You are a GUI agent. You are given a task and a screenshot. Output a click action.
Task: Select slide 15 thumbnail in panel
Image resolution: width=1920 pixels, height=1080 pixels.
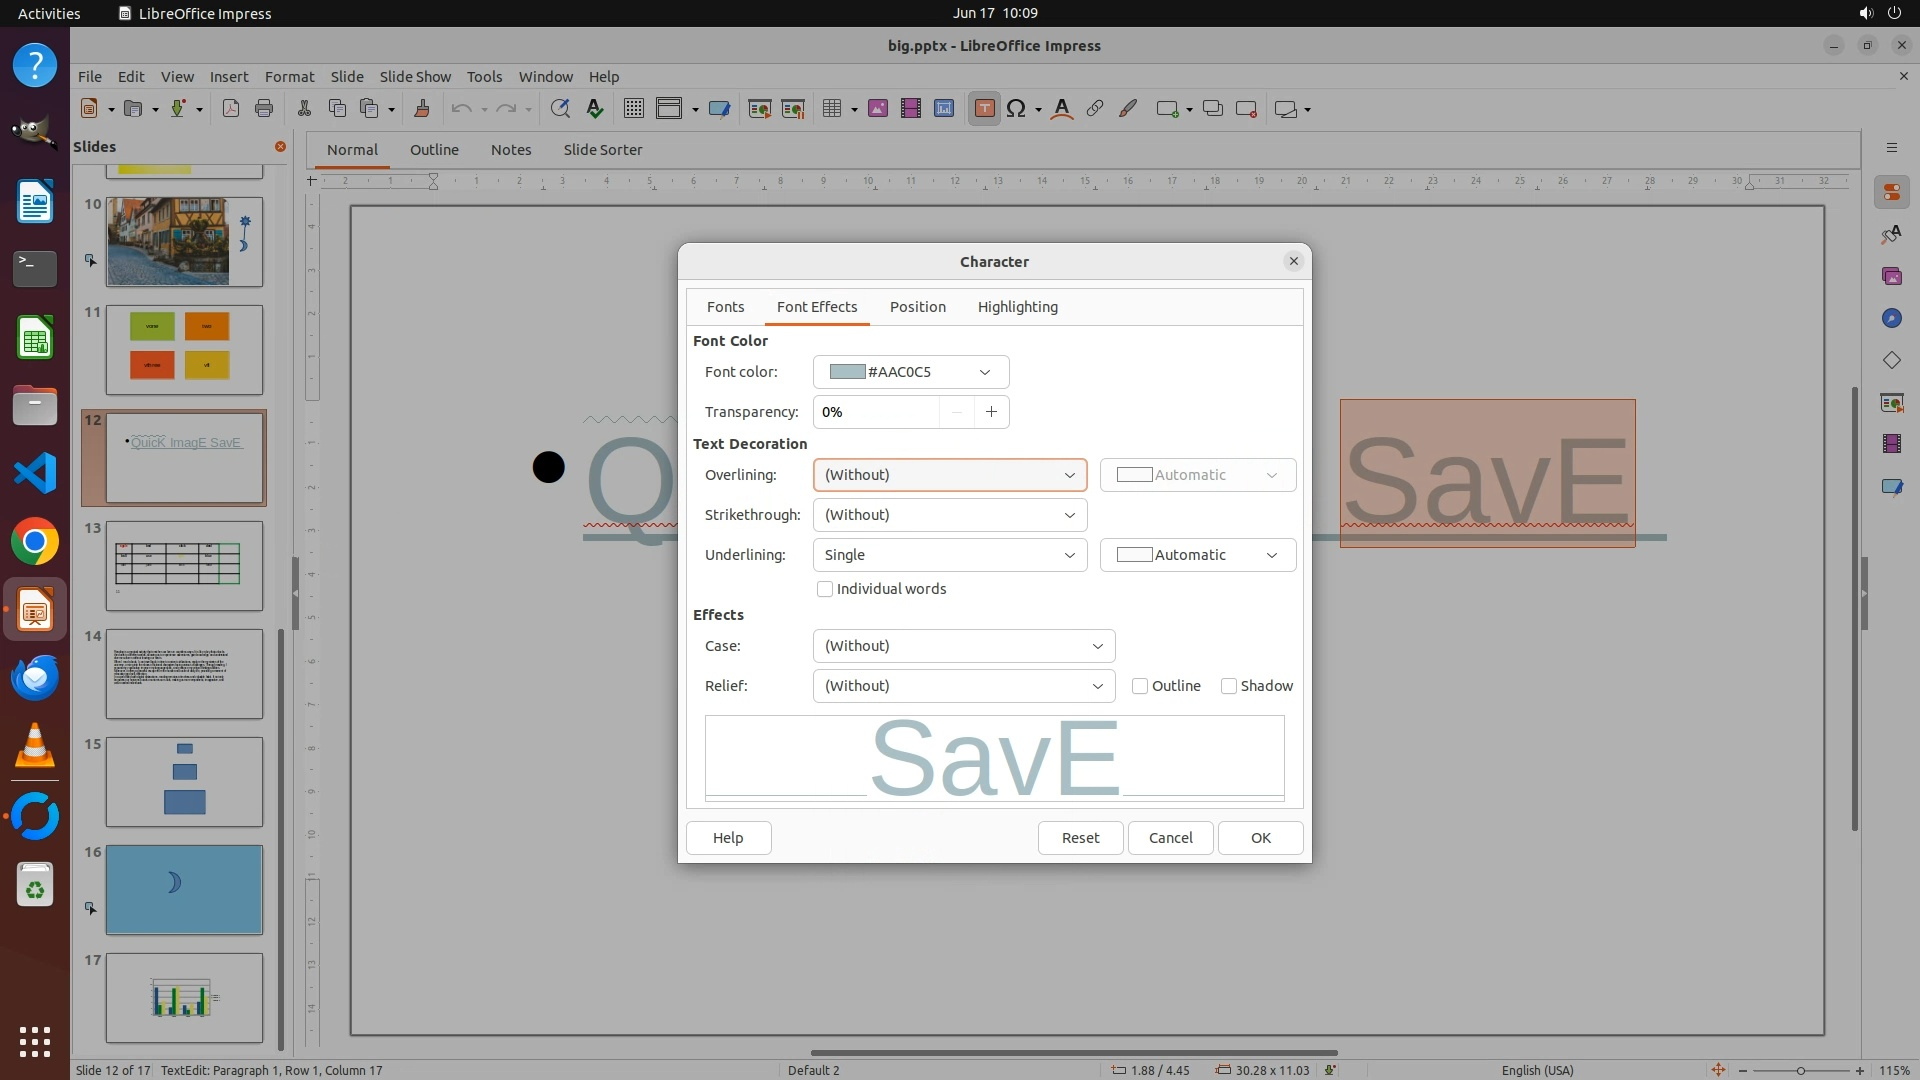coord(184,781)
